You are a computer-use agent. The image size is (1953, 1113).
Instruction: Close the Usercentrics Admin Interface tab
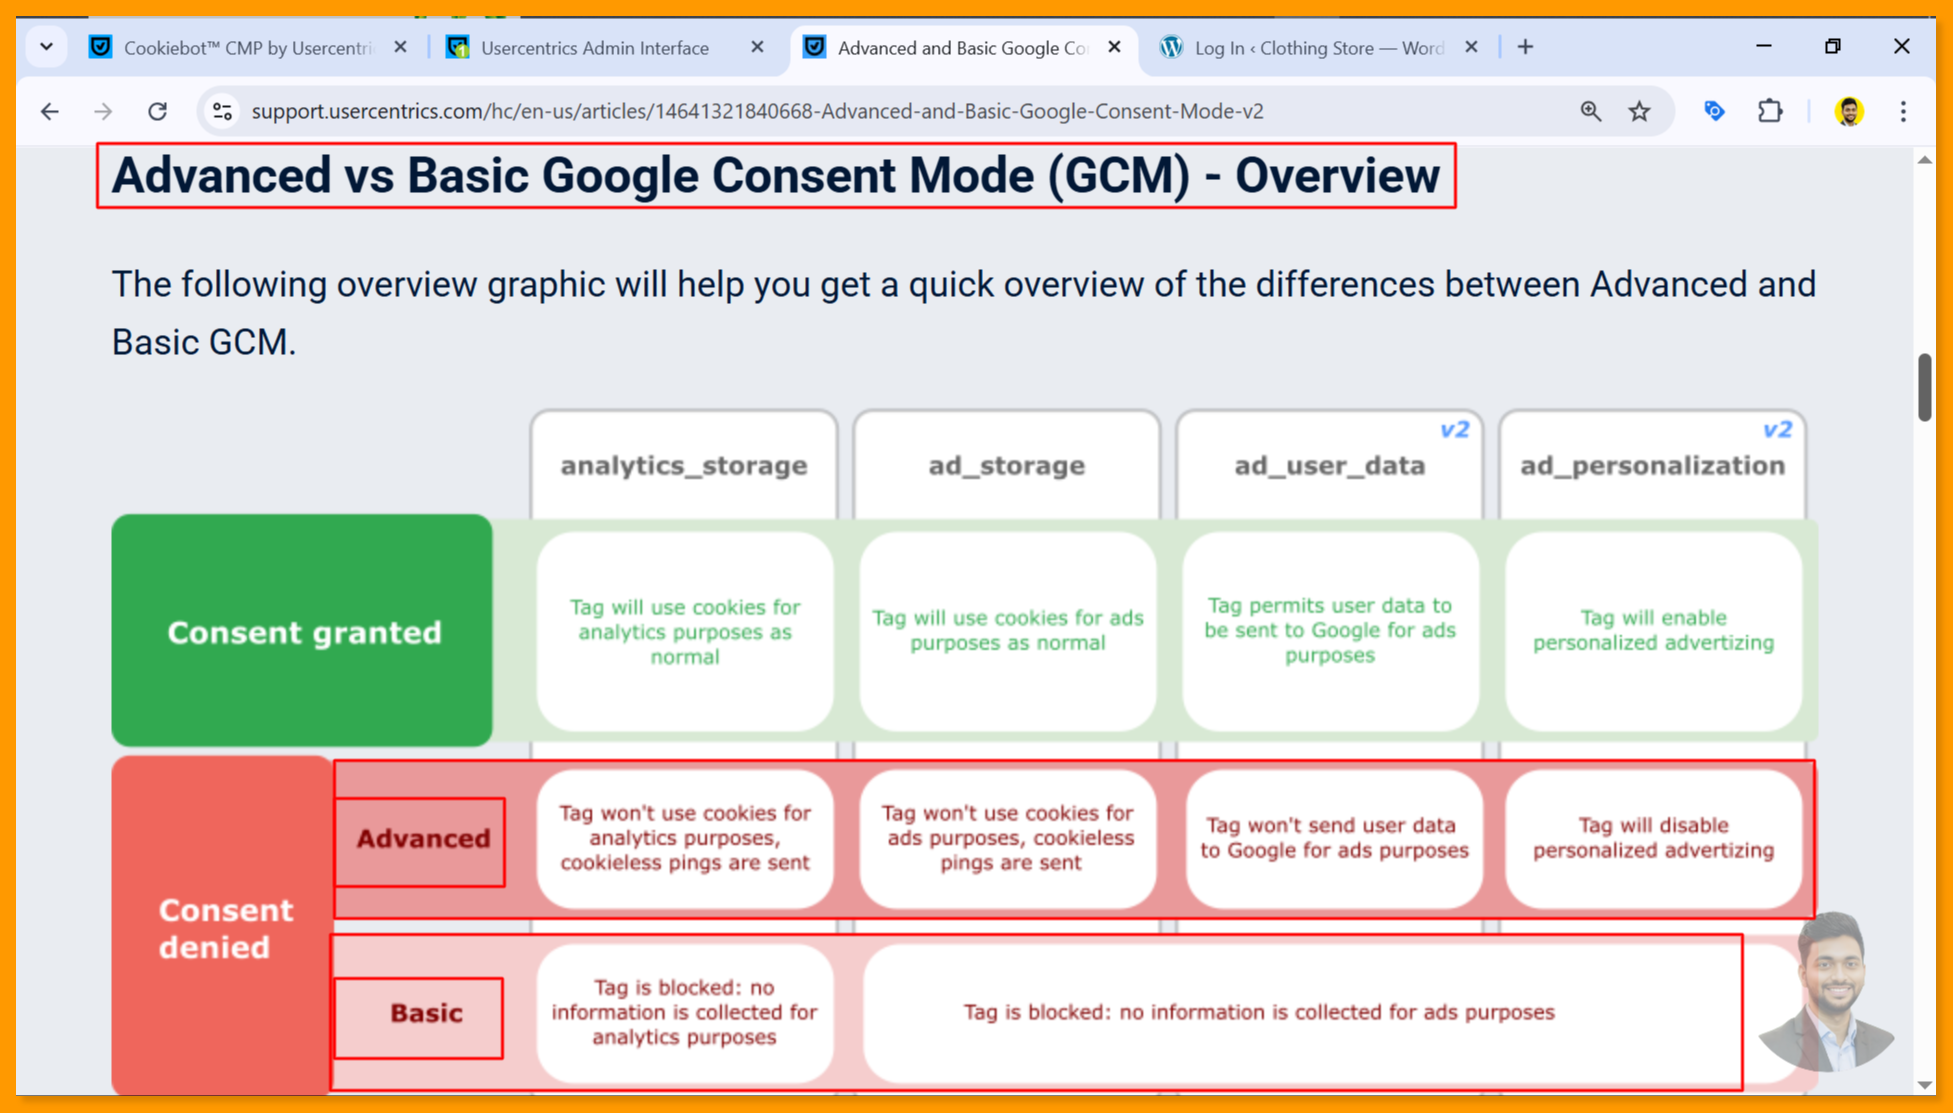[x=757, y=47]
